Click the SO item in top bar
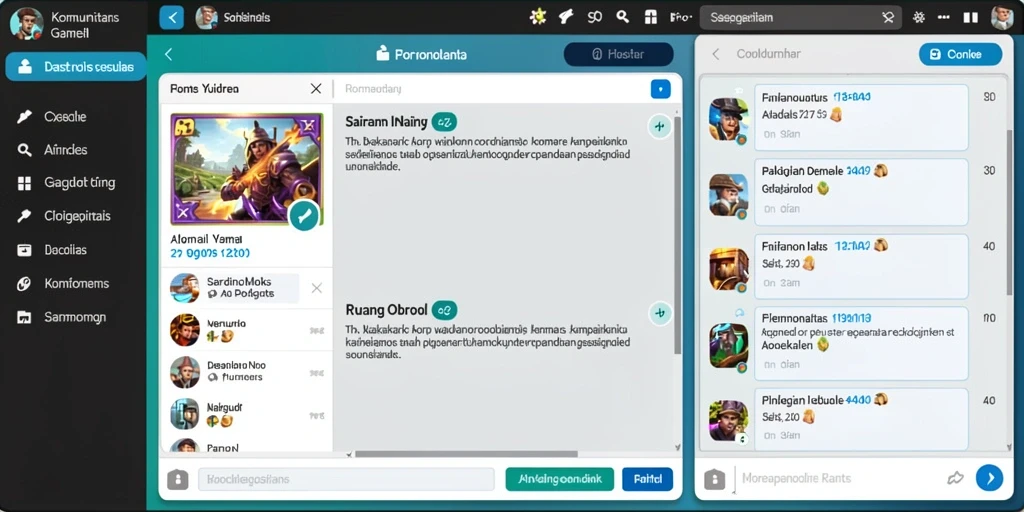 coord(594,18)
